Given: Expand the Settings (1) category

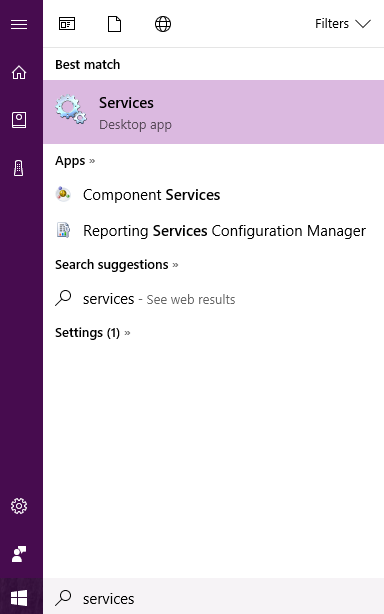Looking at the screenshot, I should point(92,333).
